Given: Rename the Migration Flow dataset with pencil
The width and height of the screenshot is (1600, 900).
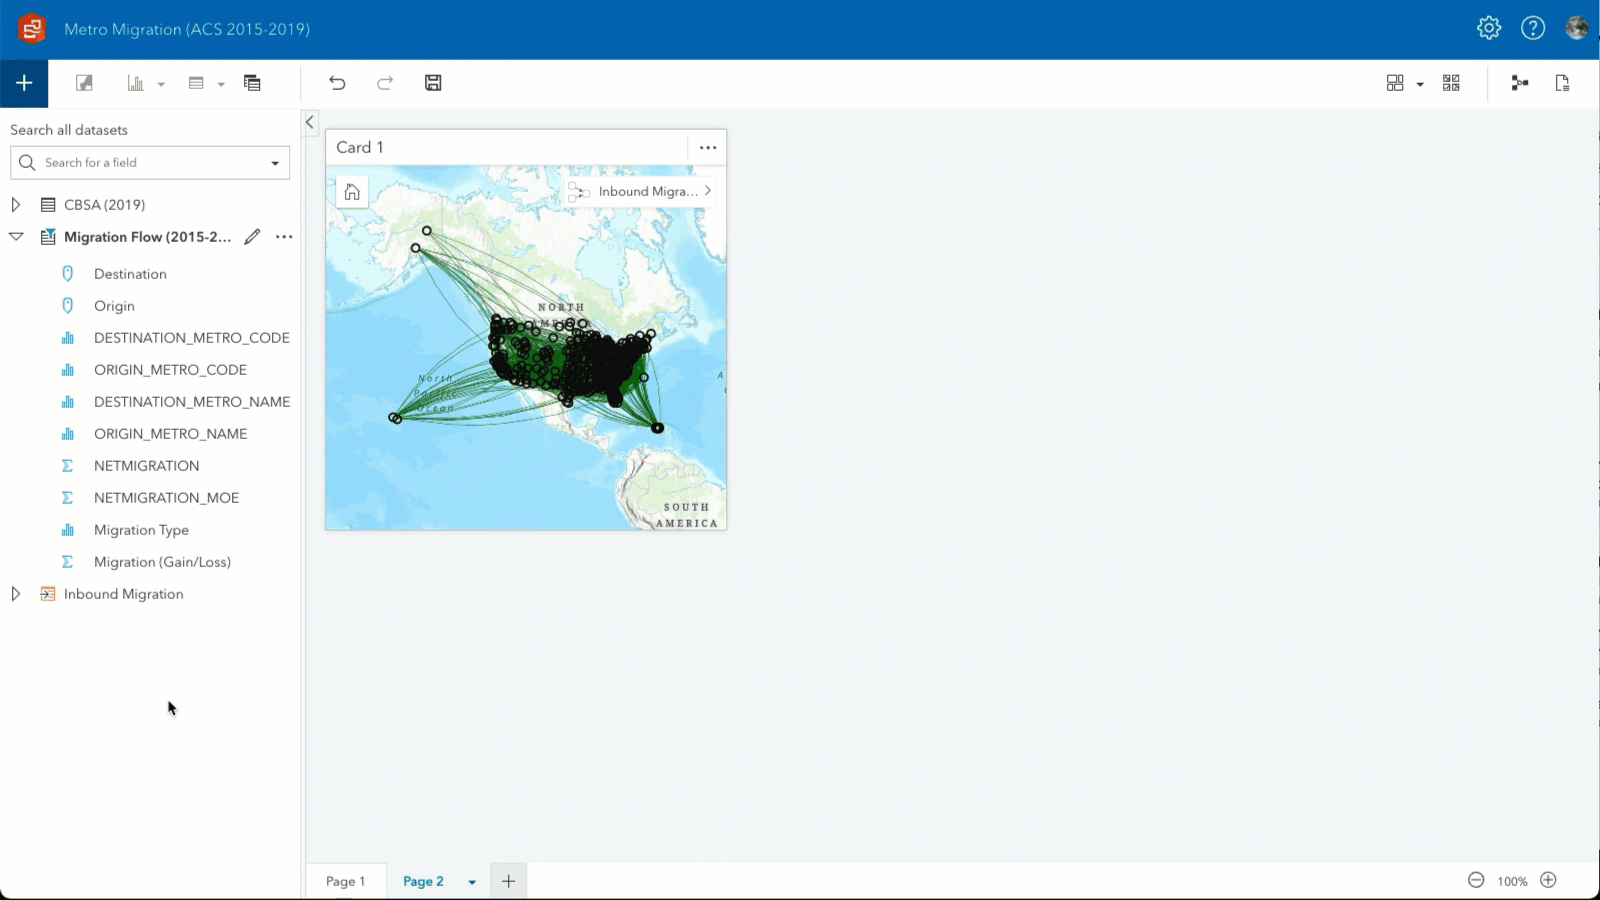Looking at the screenshot, I should pos(252,237).
